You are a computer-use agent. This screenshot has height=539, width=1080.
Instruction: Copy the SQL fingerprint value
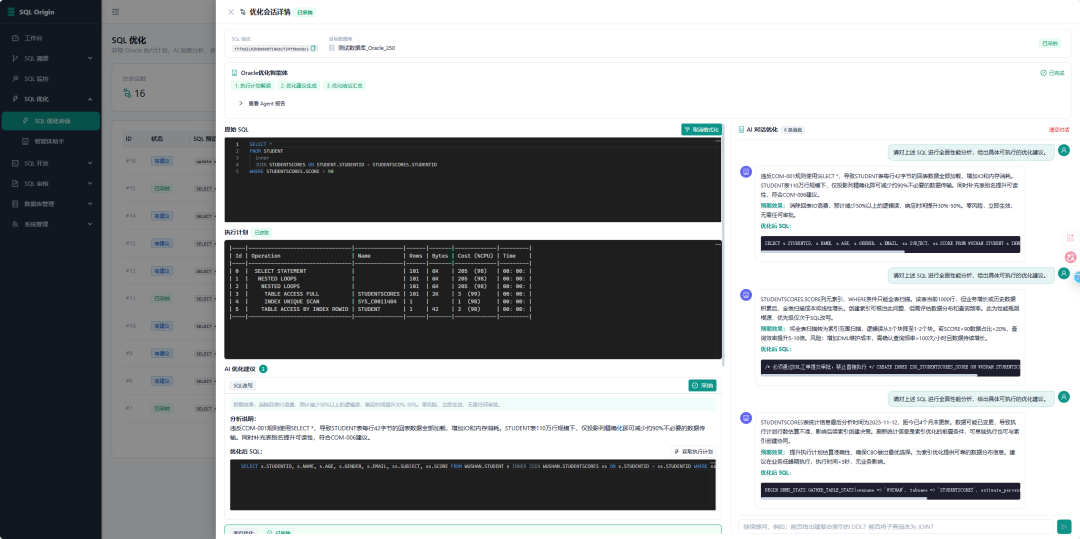313,48
